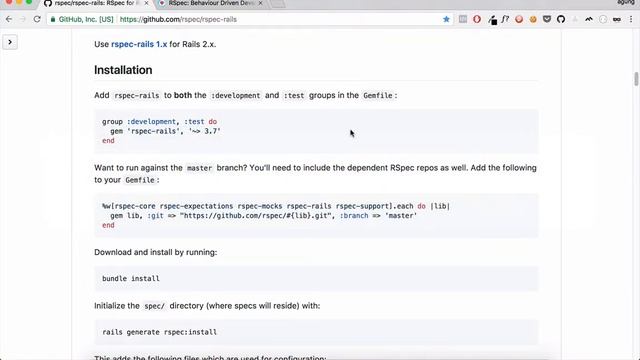Click 'Download and install by running:' text
This screenshot has height=360, width=640.
click(x=156, y=252)
